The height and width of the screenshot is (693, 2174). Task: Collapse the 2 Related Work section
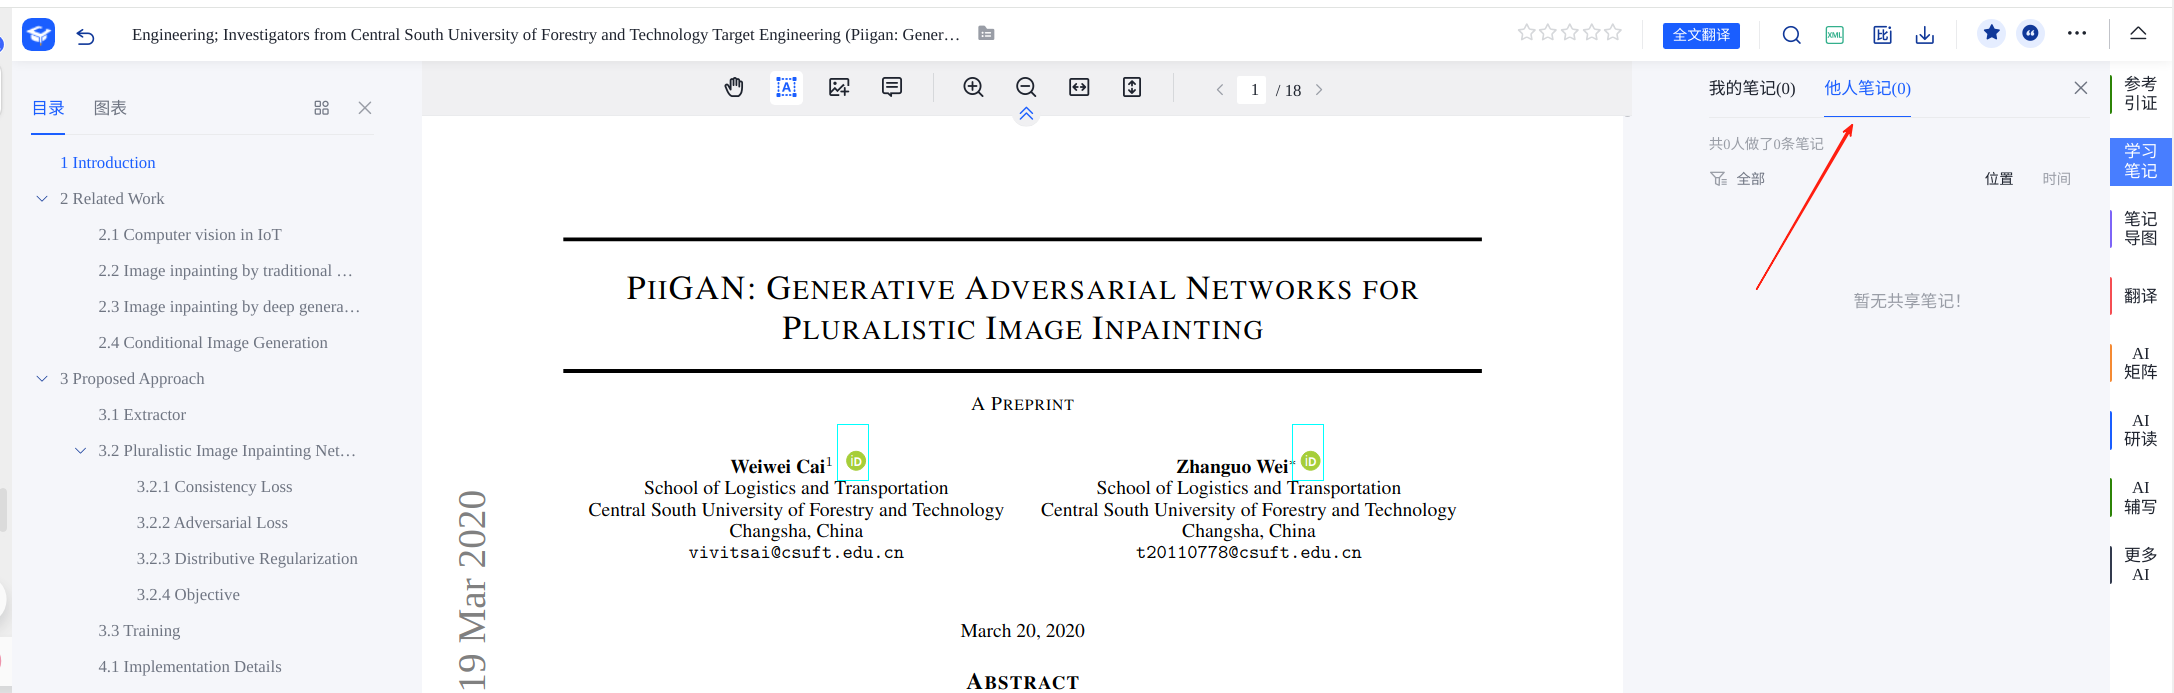coord(42,199)
